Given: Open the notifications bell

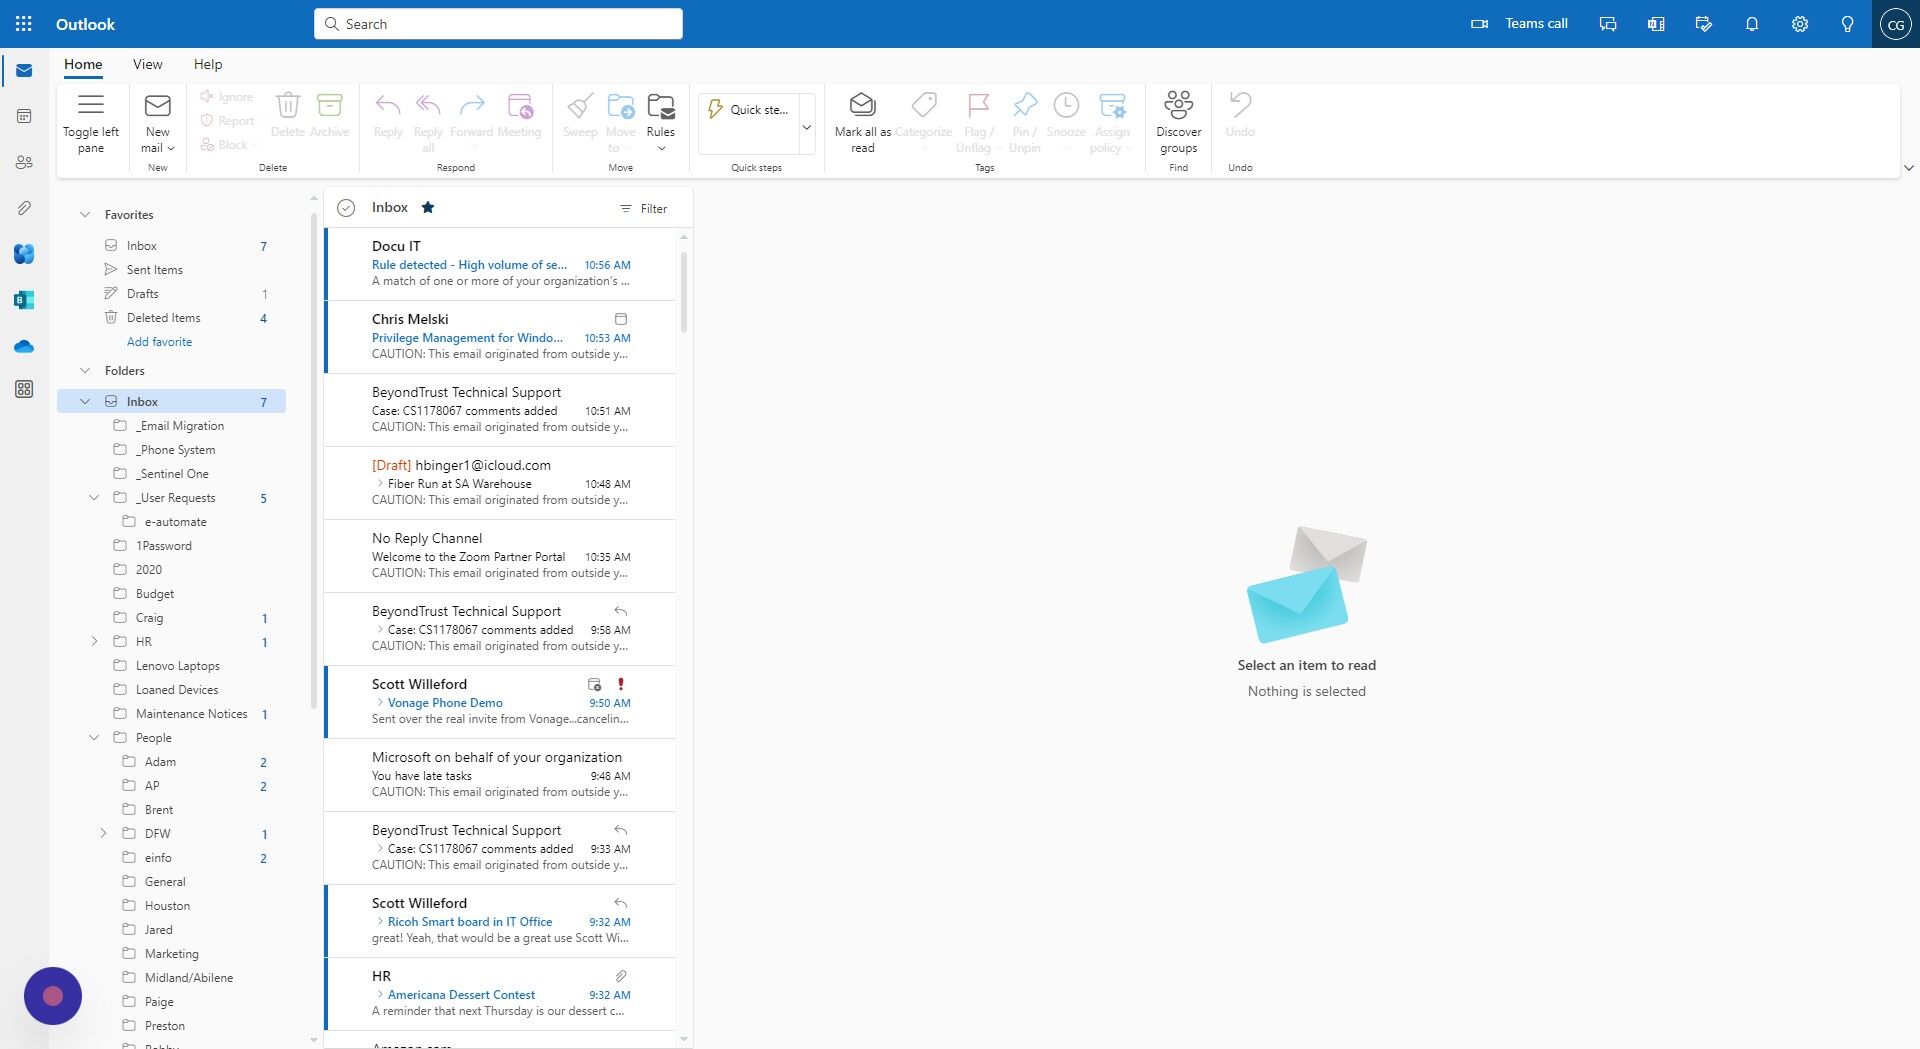Looking at the screenshot, I should tap(1751, 23).
